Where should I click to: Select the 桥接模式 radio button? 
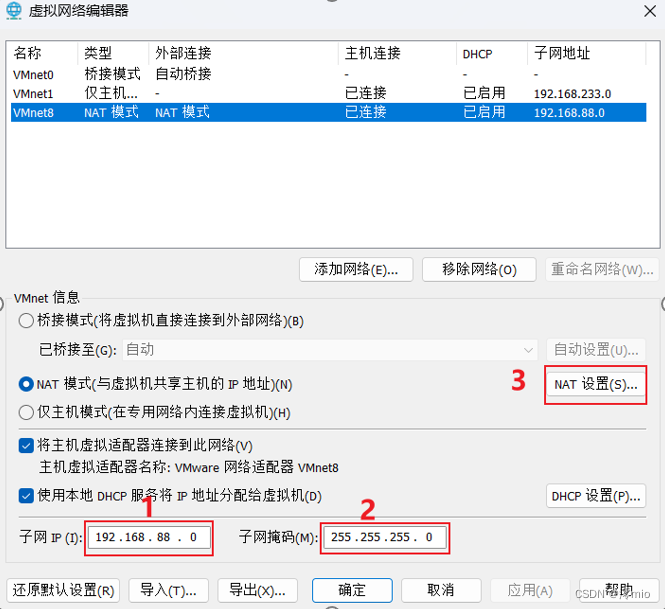pyautogui.click(x=26, y=320)
